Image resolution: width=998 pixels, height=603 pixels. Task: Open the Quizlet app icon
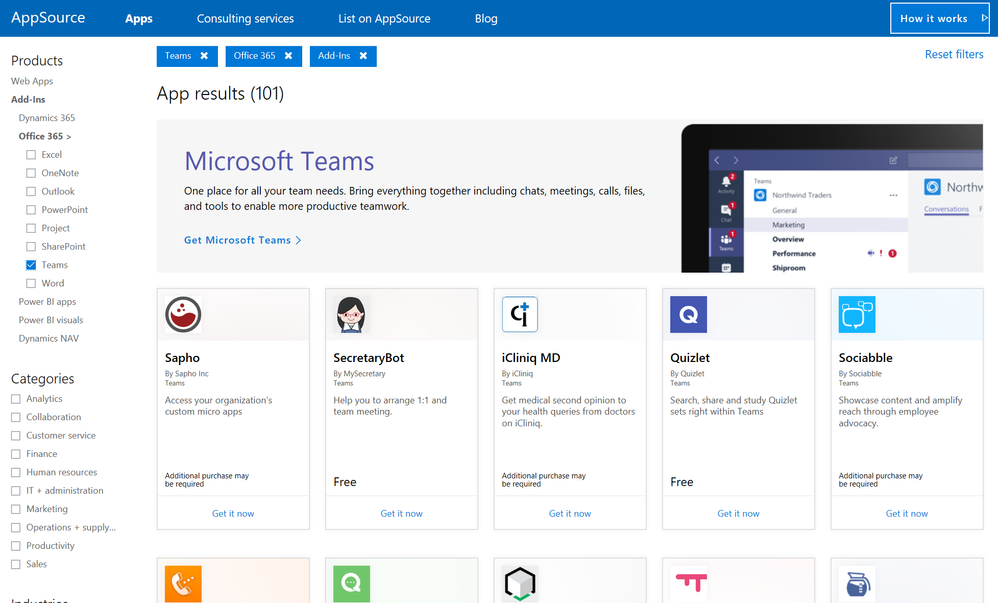[x=689, y=314]
